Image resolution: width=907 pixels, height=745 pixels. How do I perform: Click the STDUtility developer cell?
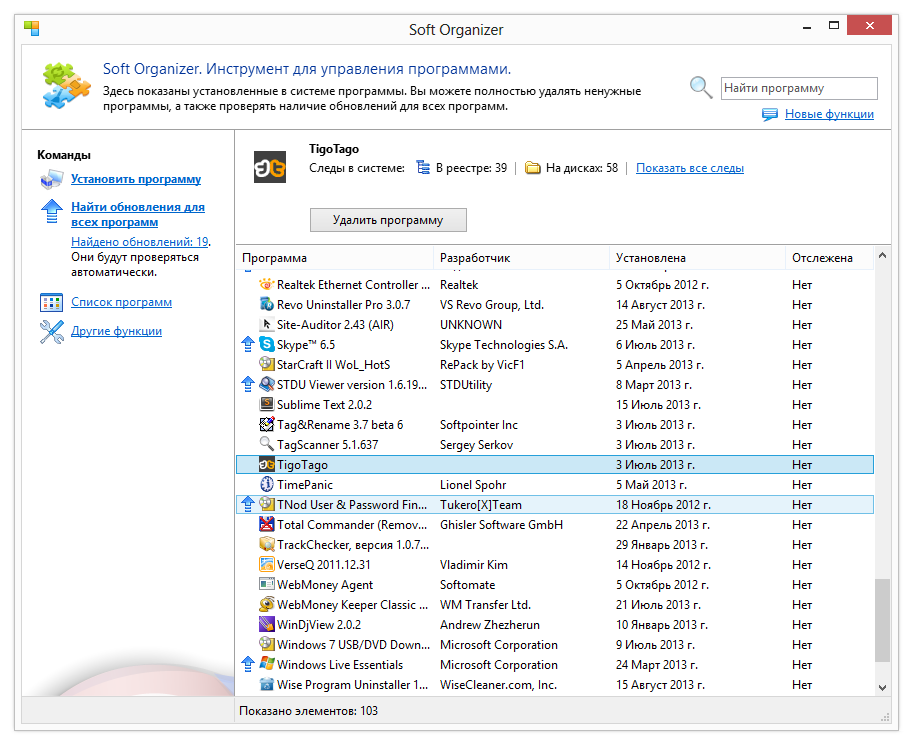466,385
